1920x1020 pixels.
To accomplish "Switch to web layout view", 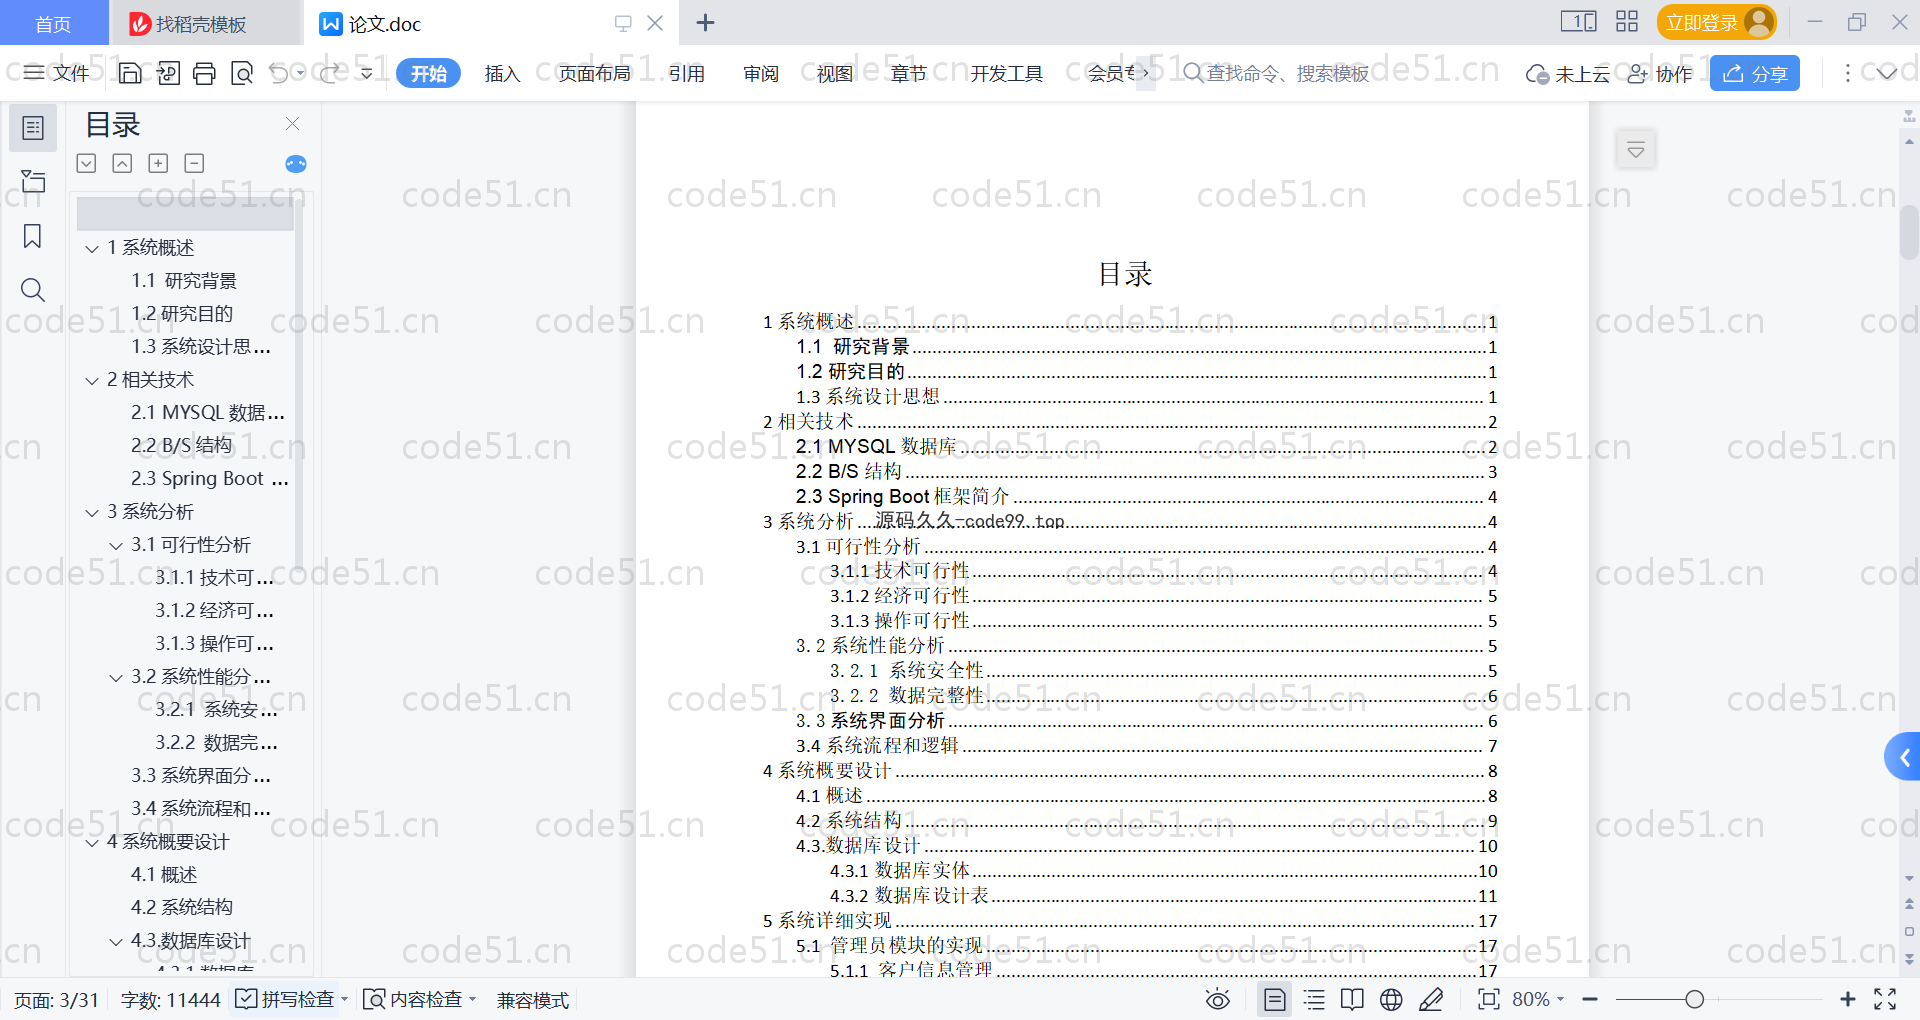I will pyautogui.click(x=1391, y=999).
